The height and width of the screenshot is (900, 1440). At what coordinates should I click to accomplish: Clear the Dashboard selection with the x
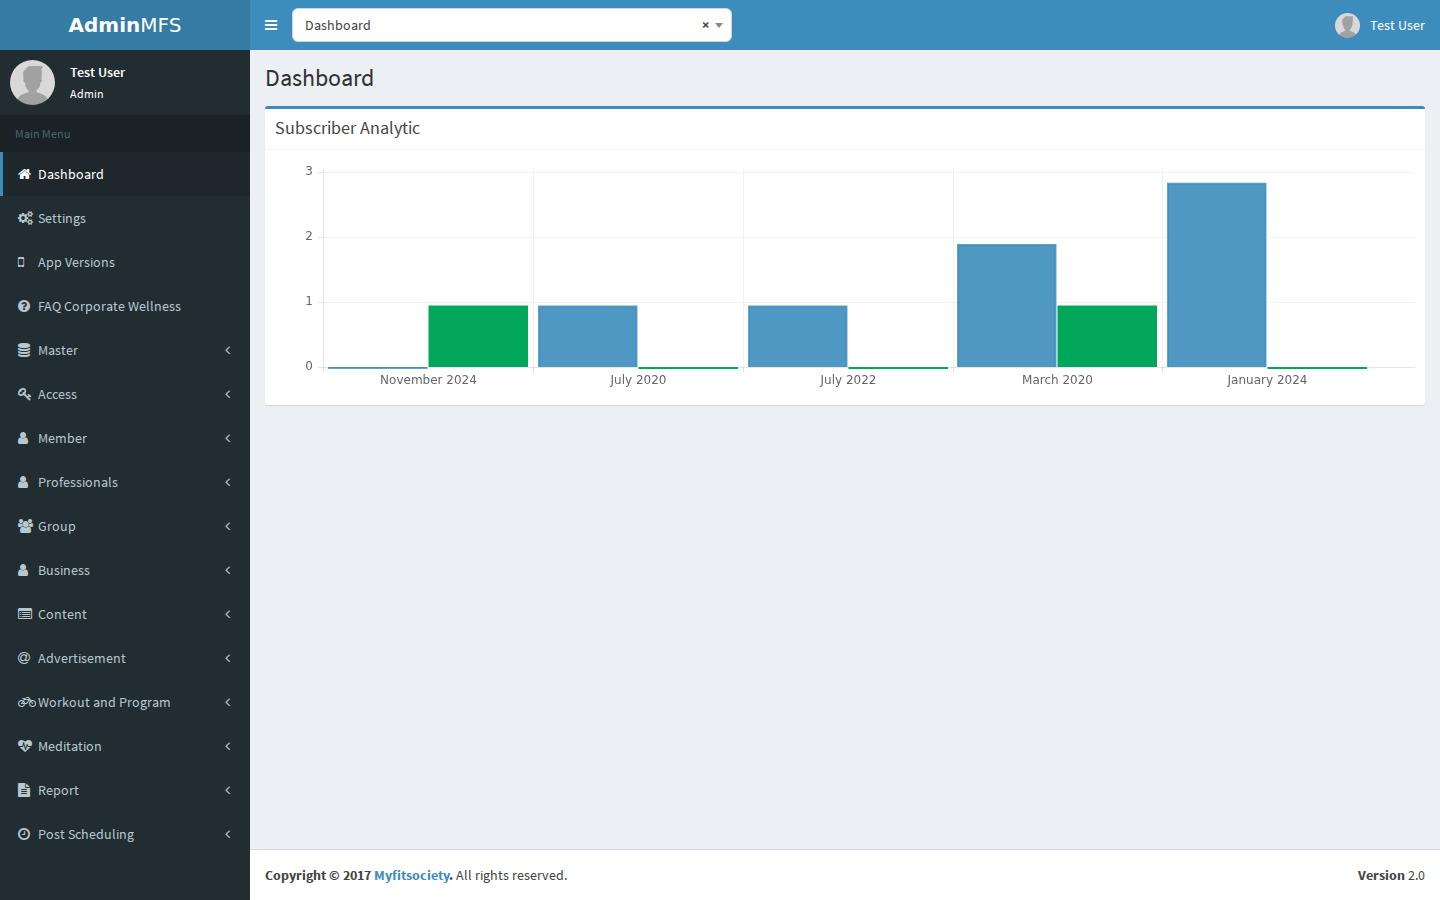click(705, 25)
